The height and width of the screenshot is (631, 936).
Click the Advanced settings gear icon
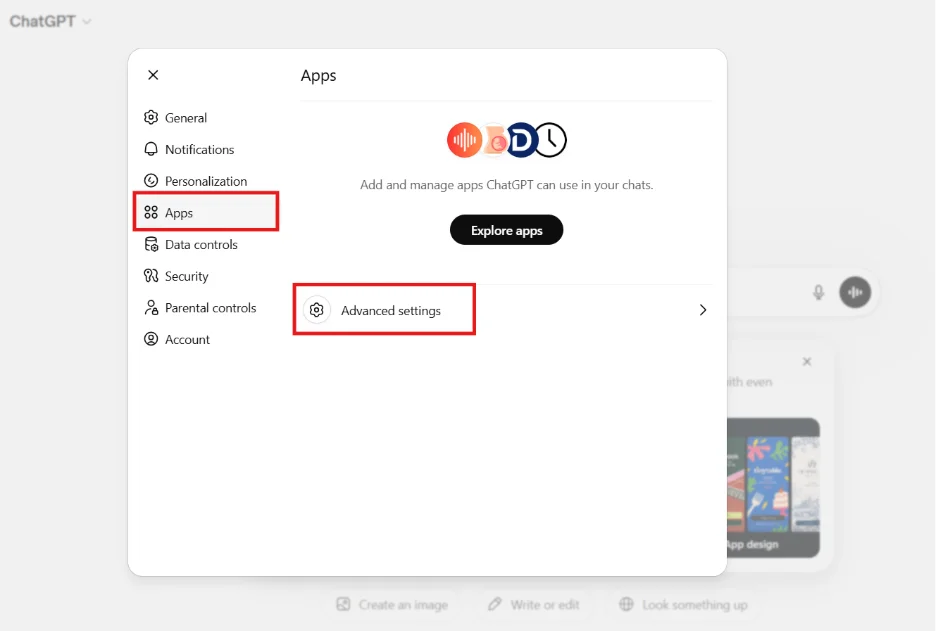pos(316,310)
